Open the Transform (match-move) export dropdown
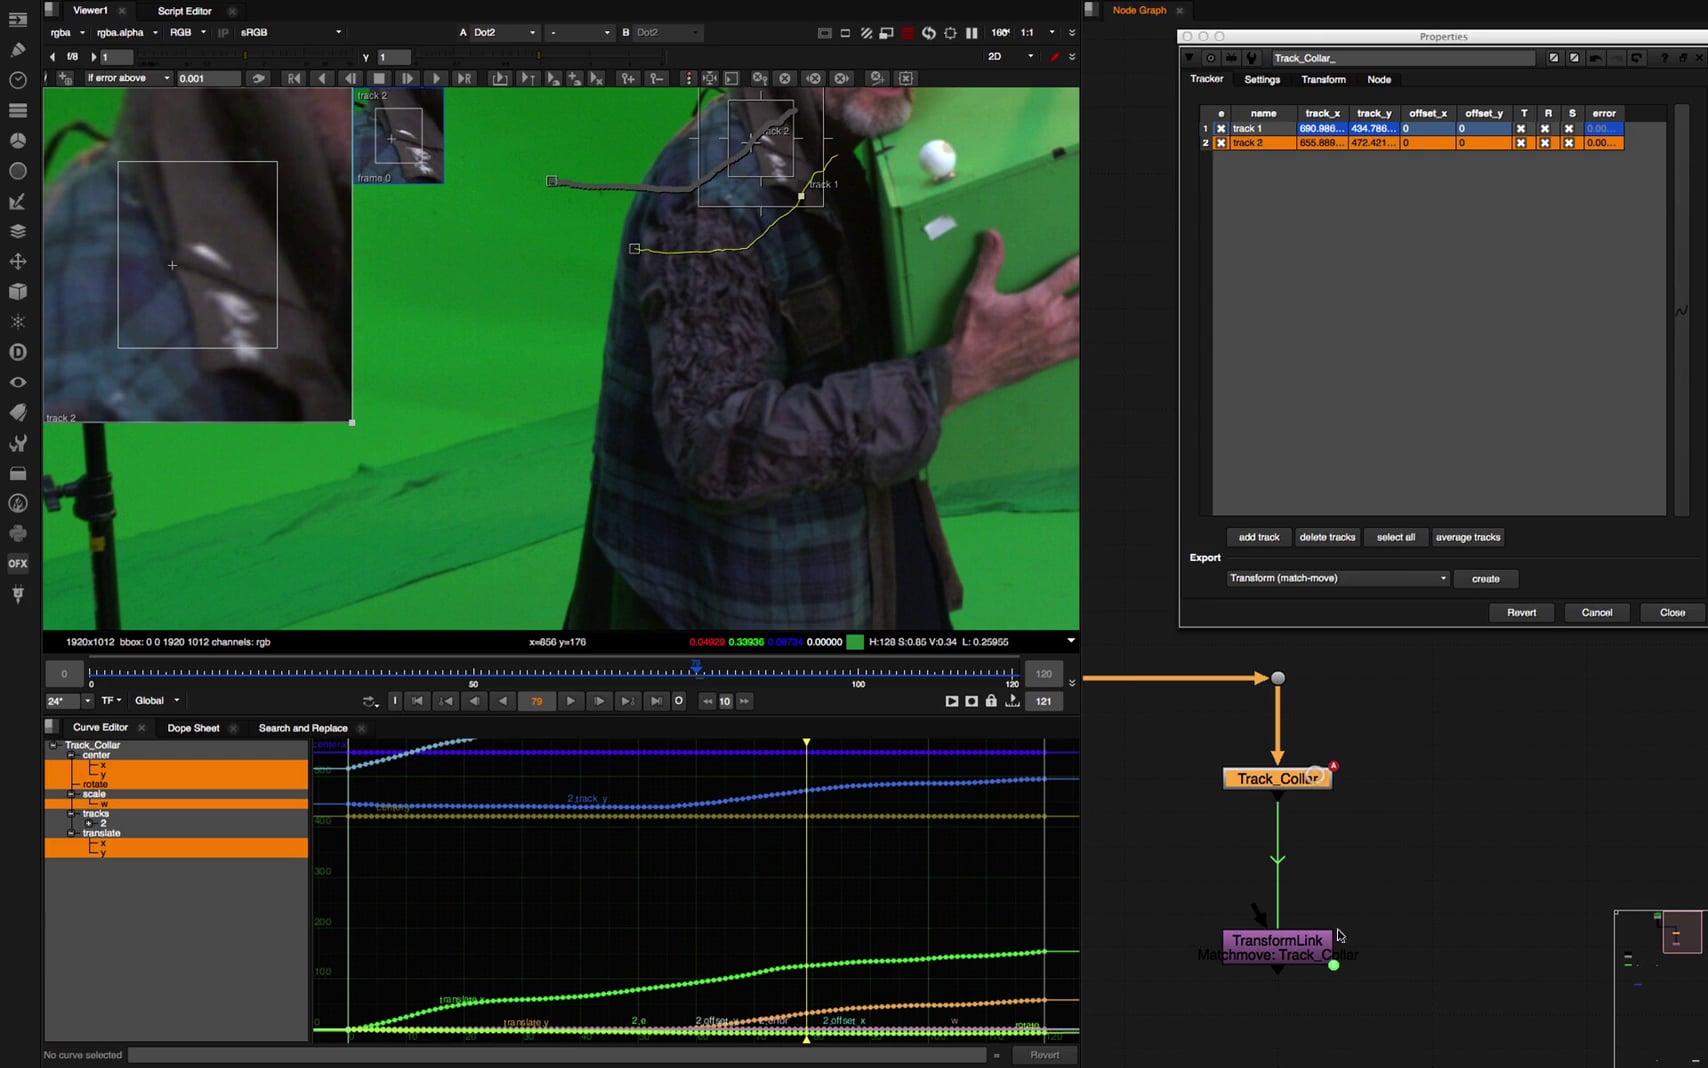 [x=1337, y=578]
